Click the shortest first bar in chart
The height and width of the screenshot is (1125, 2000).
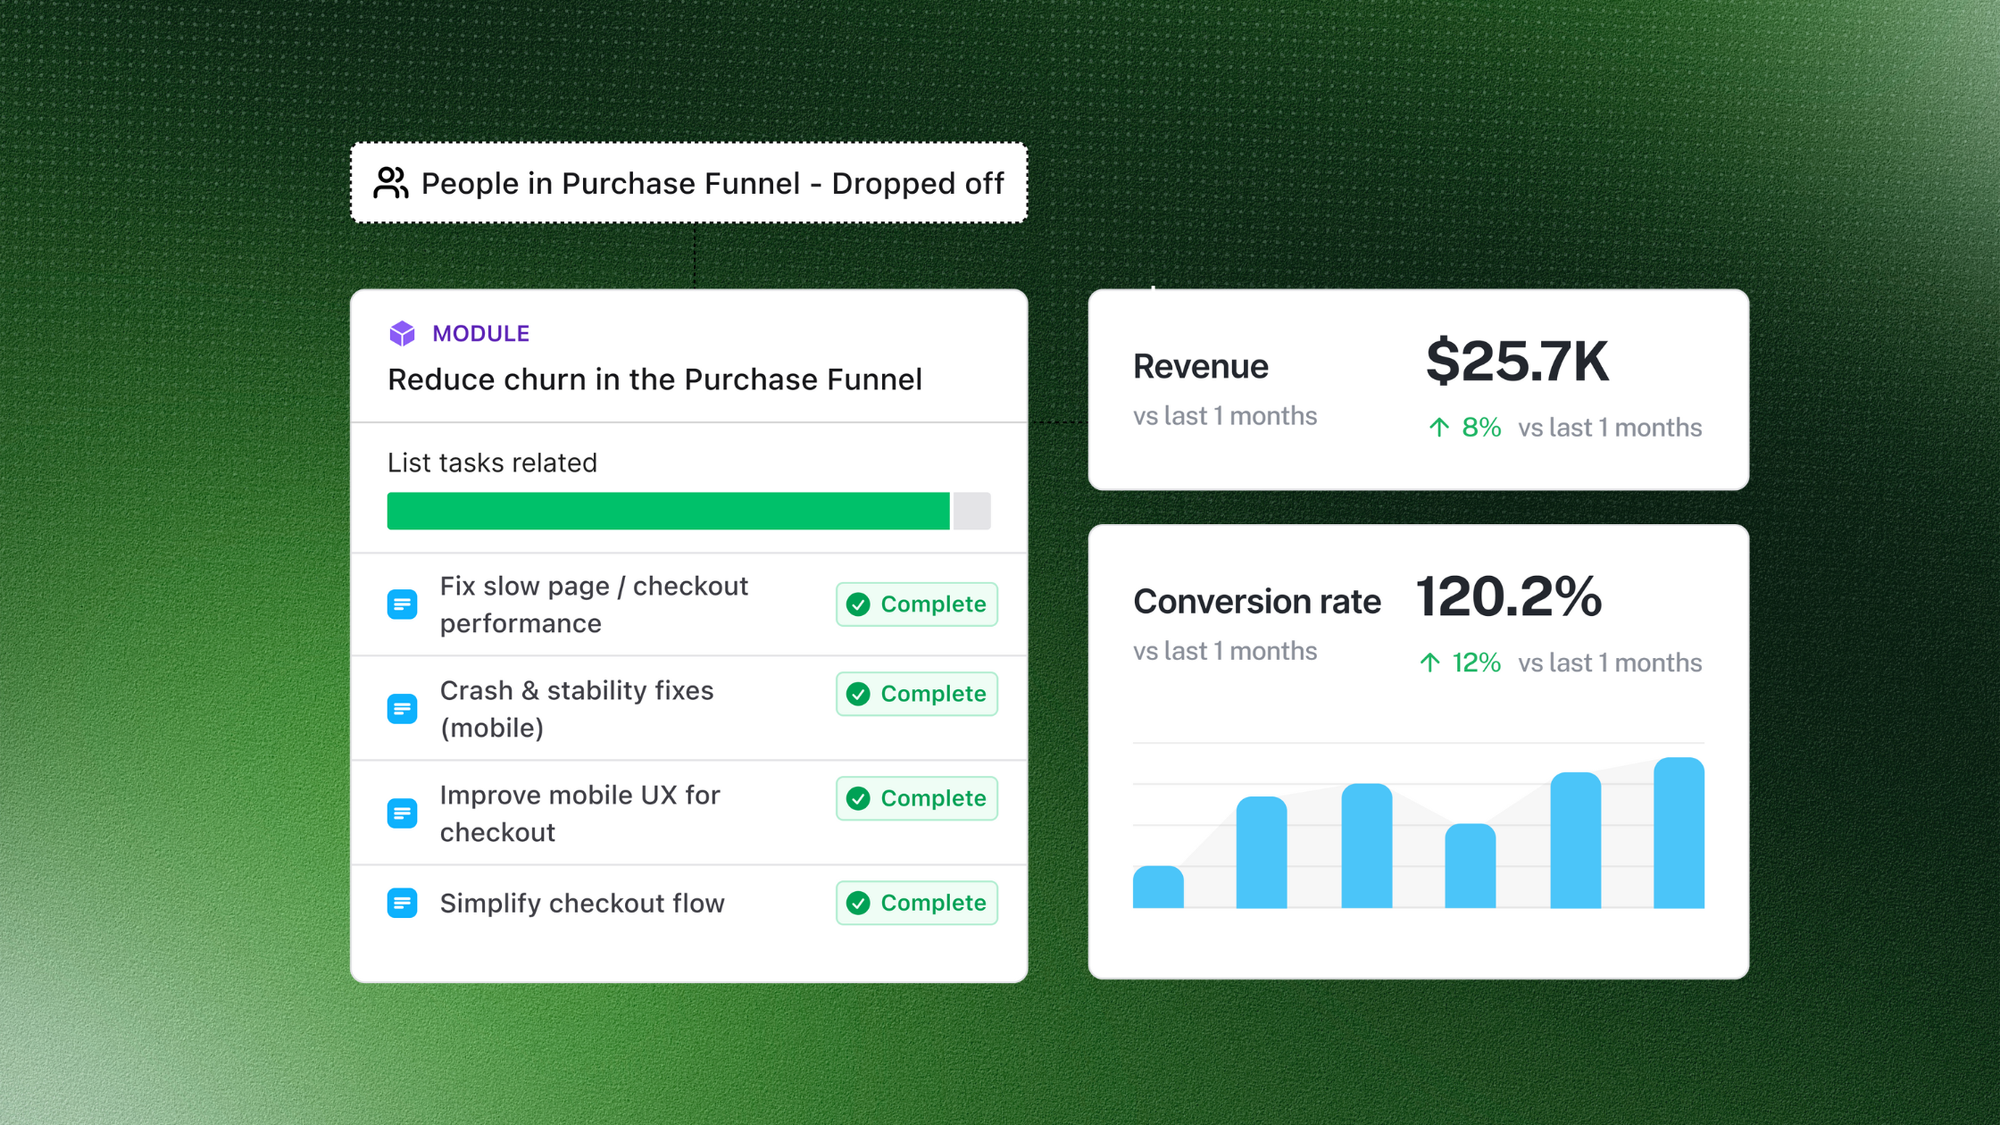click(1158, 887)
